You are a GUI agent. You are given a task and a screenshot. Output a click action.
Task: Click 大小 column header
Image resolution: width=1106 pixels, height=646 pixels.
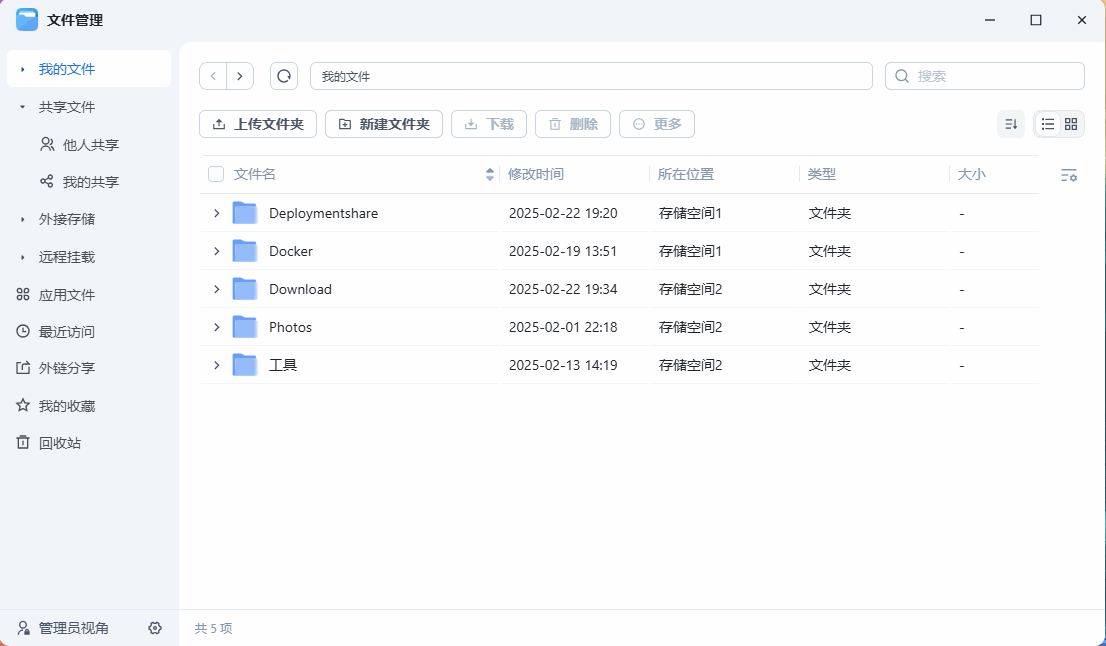[971, 174]
